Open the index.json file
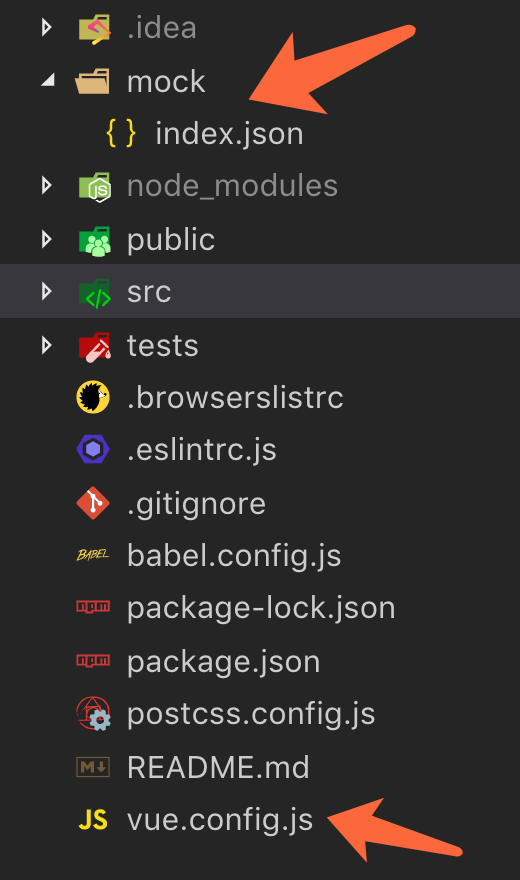Screen dimensions: 520x880 [x=229, y=134]
